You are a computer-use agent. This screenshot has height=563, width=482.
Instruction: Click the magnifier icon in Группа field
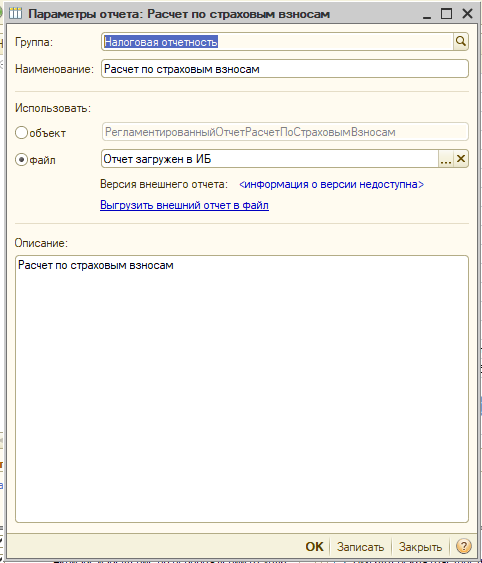tap(461, 42)
